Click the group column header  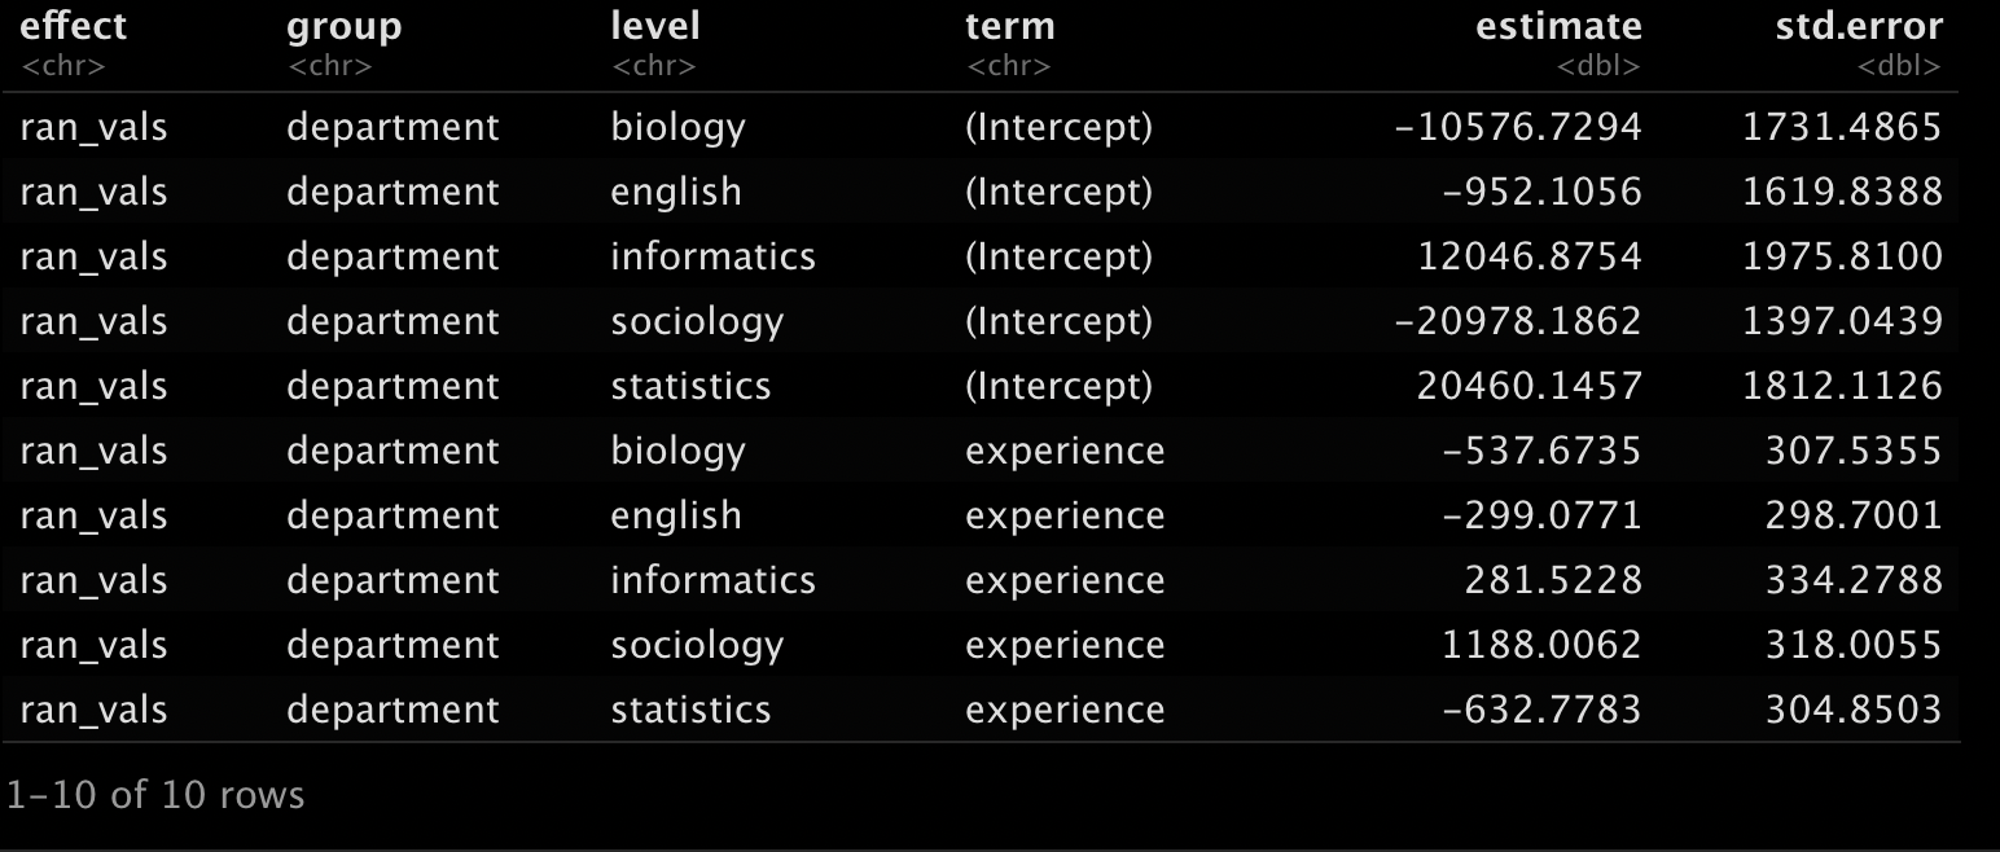pyautogui.click(x=344, y=27)
